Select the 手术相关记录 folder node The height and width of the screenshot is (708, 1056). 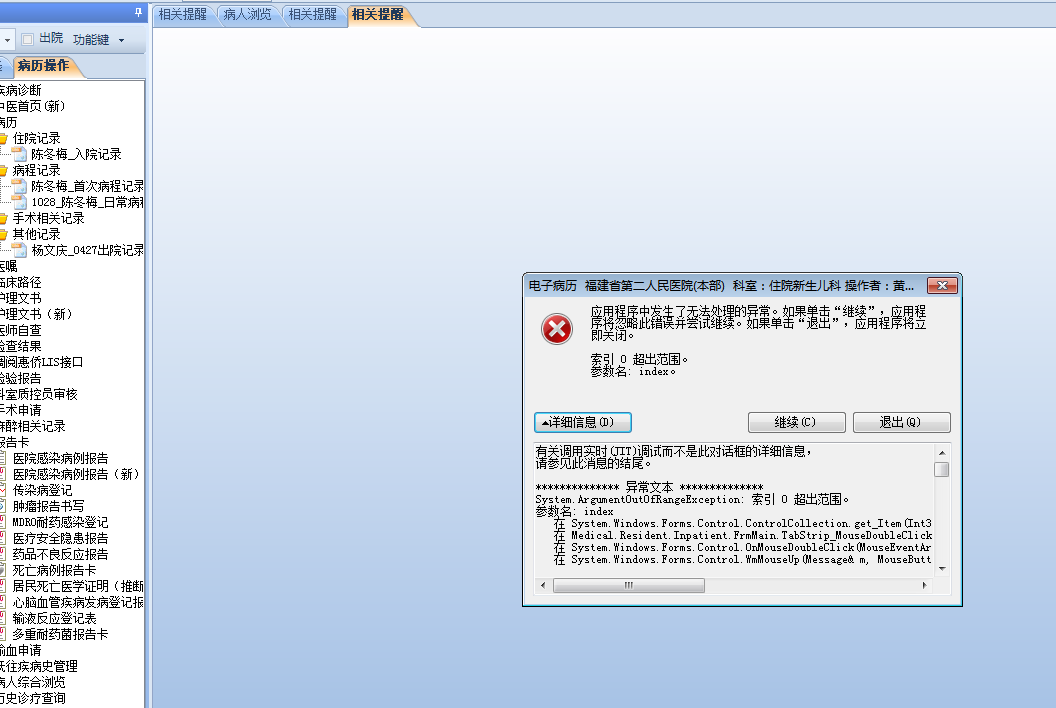[x=48, y=218]
